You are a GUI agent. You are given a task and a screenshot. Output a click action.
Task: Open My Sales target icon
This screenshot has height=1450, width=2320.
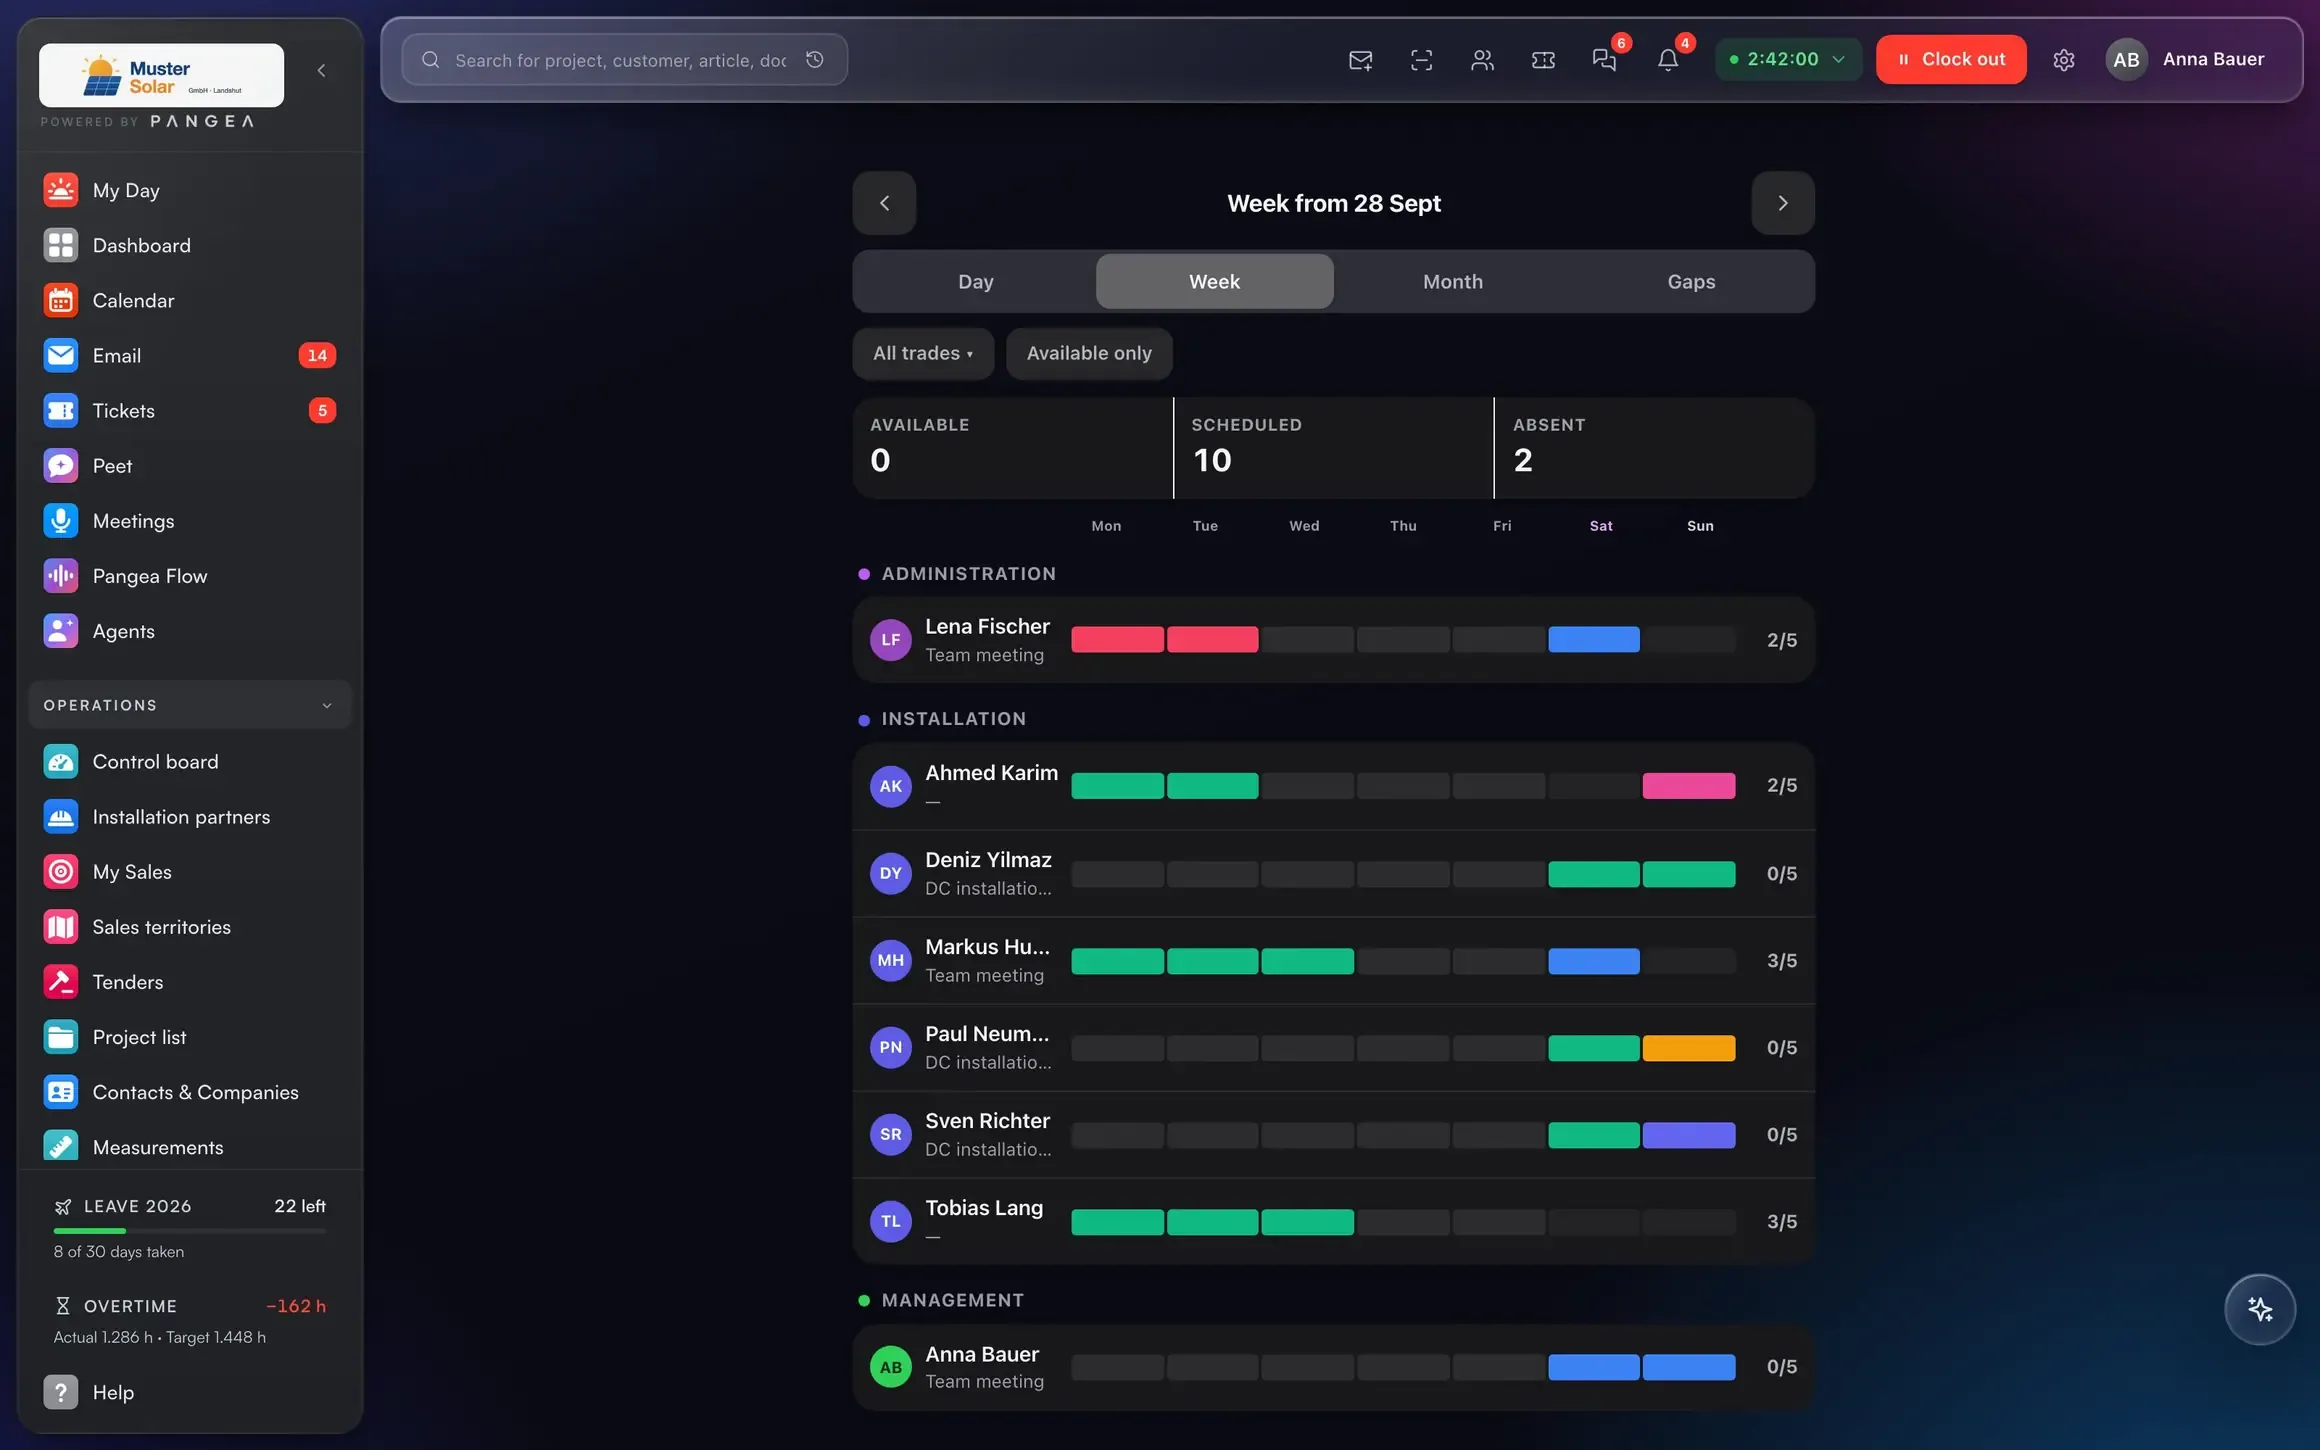tap(61, 871)
